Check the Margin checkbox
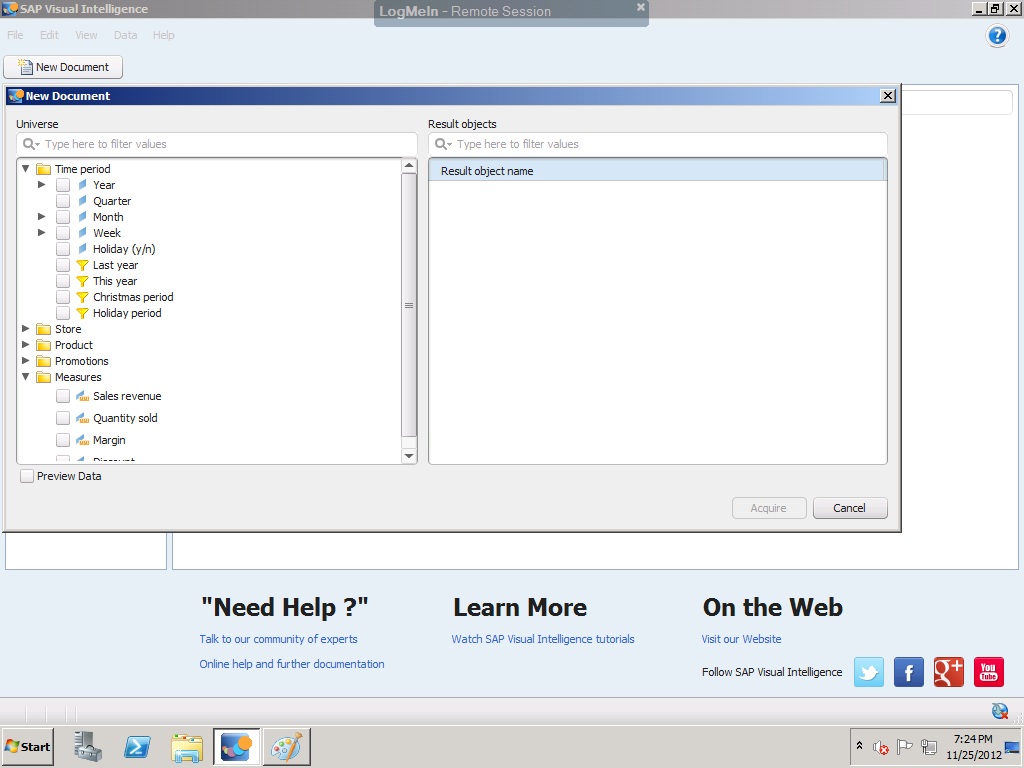The width and height of the screenshot is (1024, 768). click(63, 440)
